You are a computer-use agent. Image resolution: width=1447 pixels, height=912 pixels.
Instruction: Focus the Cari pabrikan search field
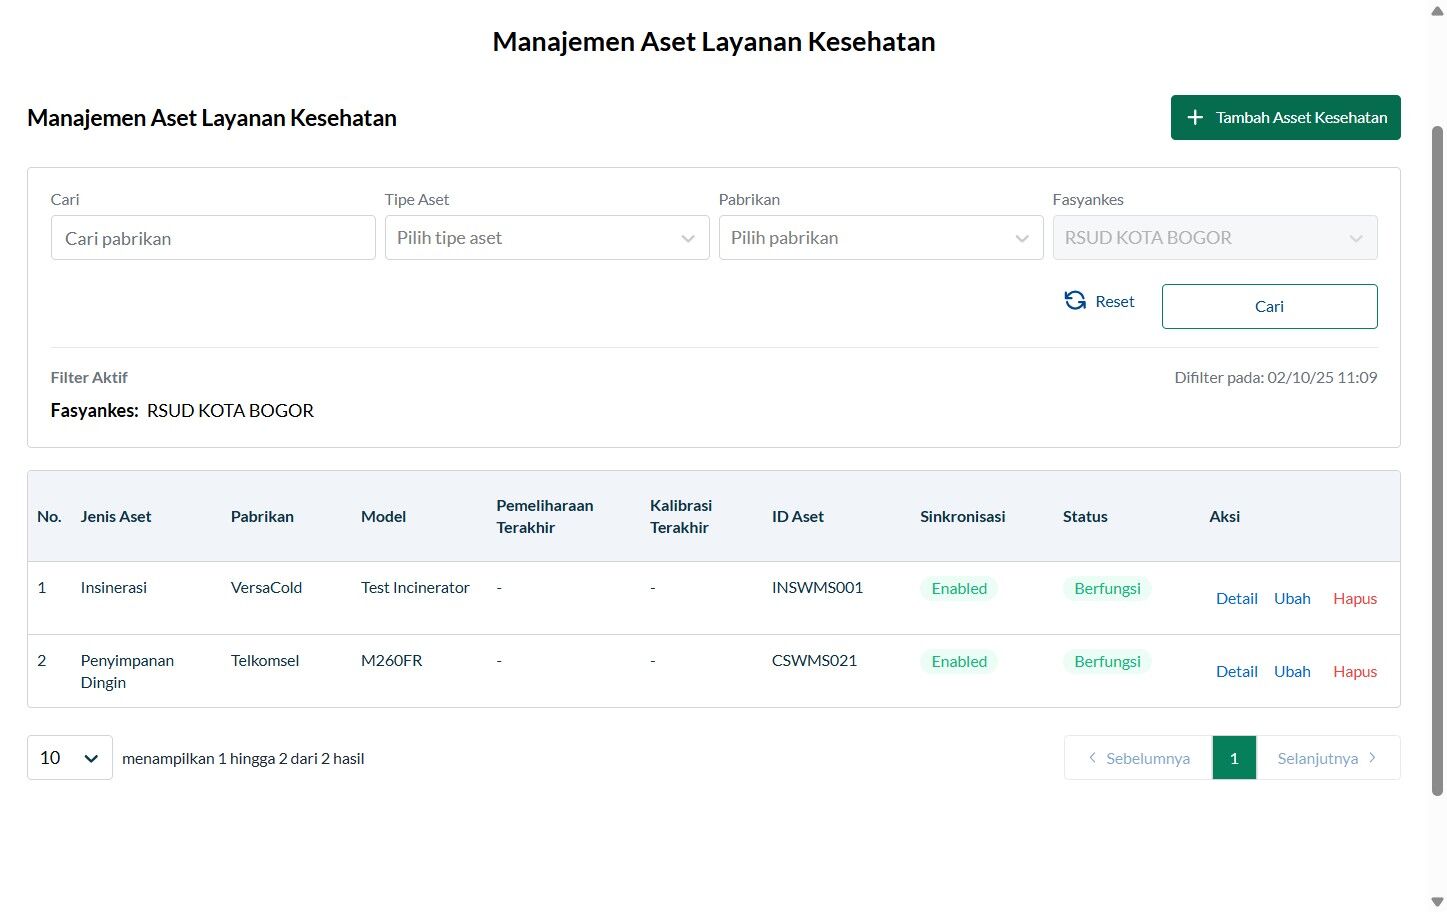point(213,238)
